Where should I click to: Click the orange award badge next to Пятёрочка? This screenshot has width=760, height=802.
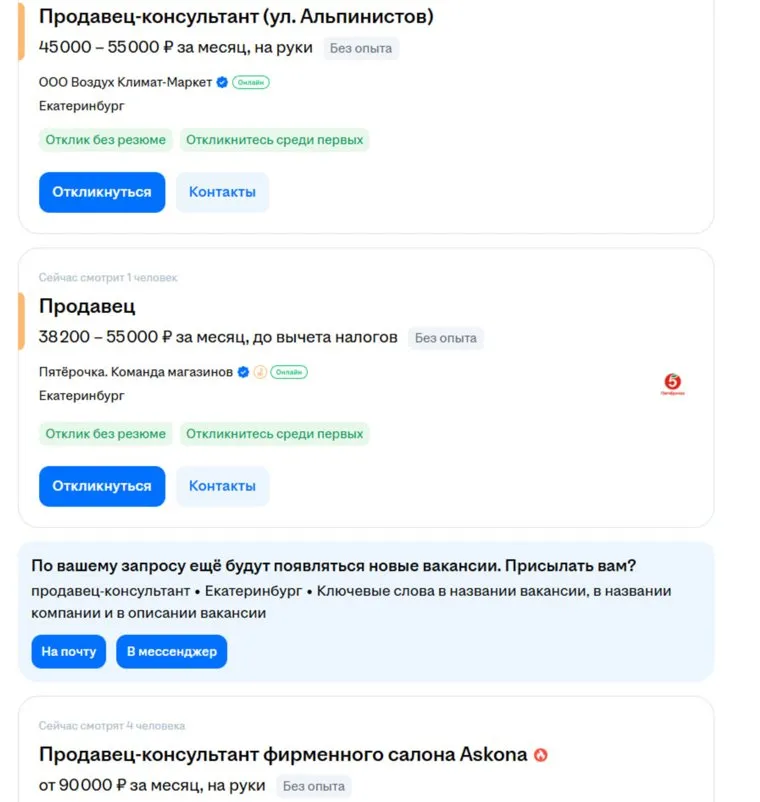[x=260, y=372]
